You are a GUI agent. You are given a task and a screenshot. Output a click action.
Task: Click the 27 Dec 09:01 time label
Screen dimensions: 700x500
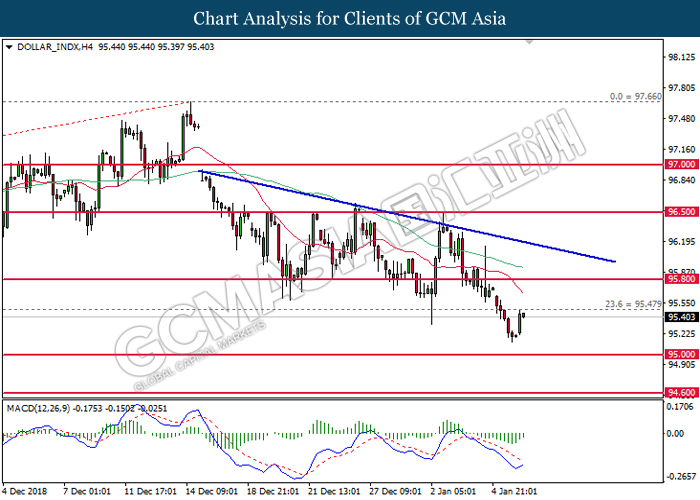coord(395,491)
